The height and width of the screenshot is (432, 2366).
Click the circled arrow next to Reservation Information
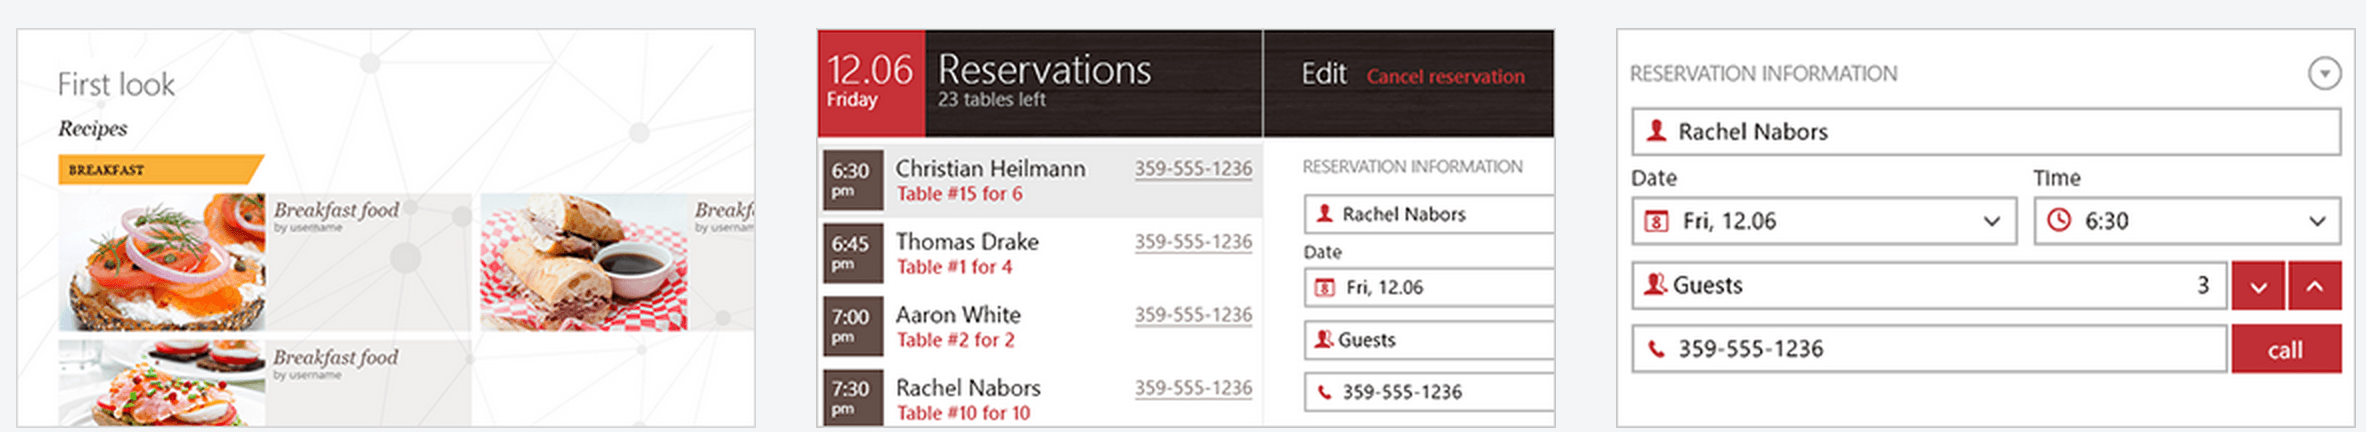(x=2324, y=74)
